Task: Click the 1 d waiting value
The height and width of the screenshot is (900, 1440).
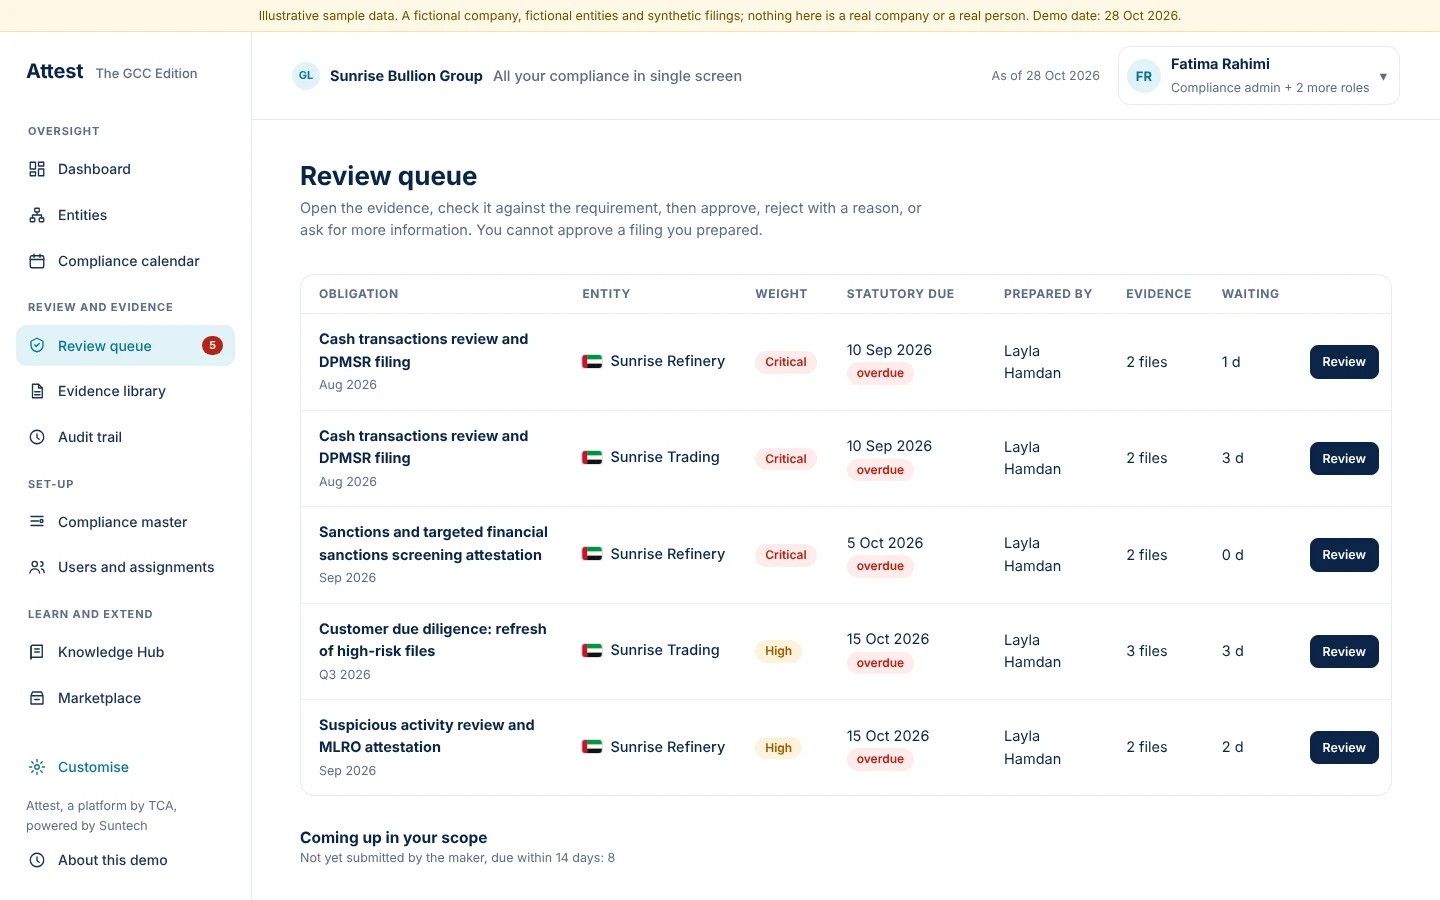Action: pos(1231,362)
